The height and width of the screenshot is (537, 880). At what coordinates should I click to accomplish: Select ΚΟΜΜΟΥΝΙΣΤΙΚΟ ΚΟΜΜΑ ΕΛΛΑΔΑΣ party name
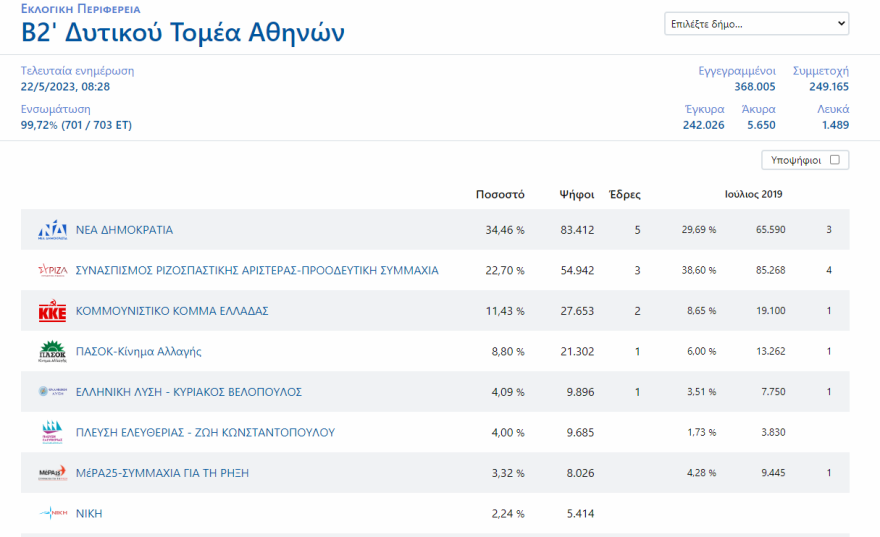172,311
